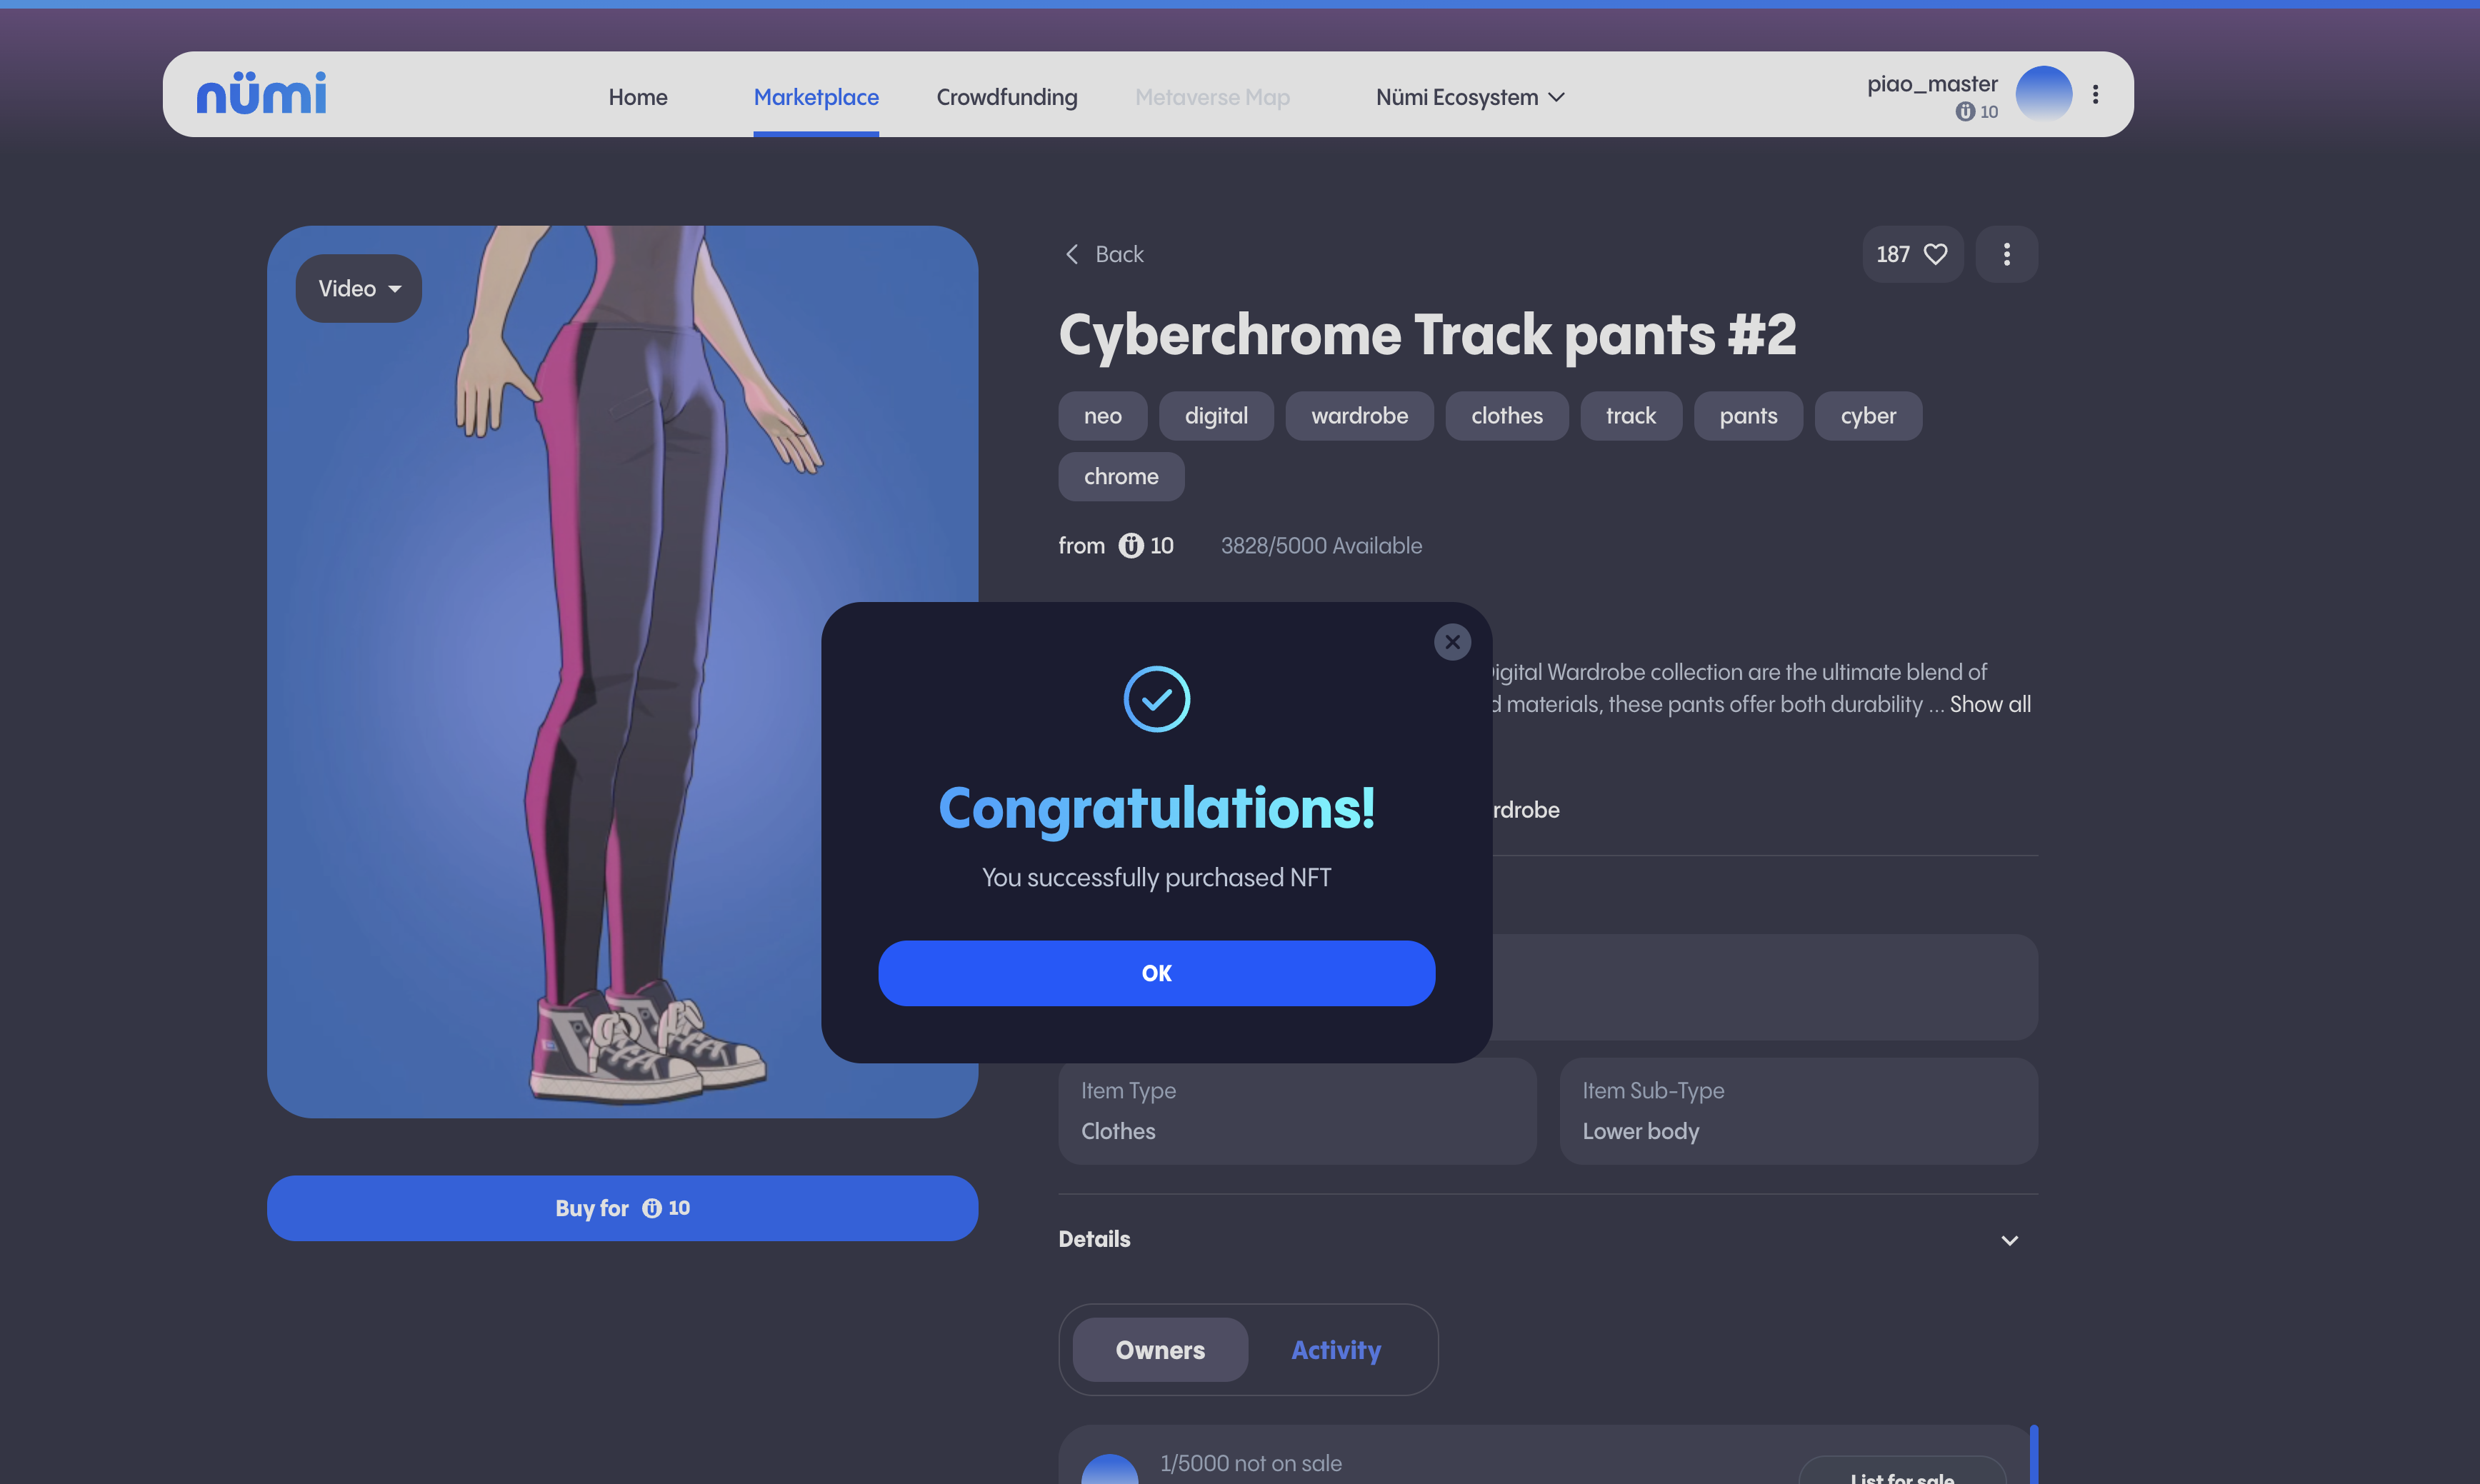Image resolution: width=2480 pixels, height=1484 pixels.
Task: Close the Congratulations dialog with X
Action: (x=1452, y=642)
